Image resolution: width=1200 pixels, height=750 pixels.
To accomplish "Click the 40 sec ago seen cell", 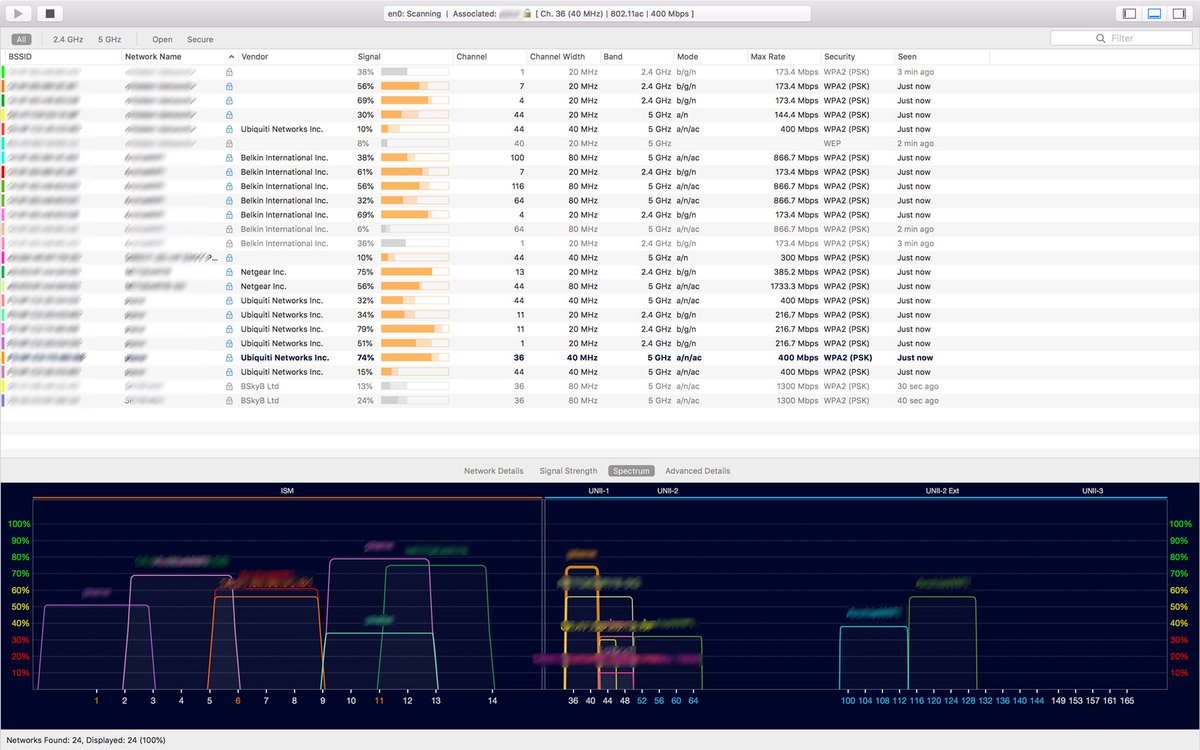I will point(918,400).
